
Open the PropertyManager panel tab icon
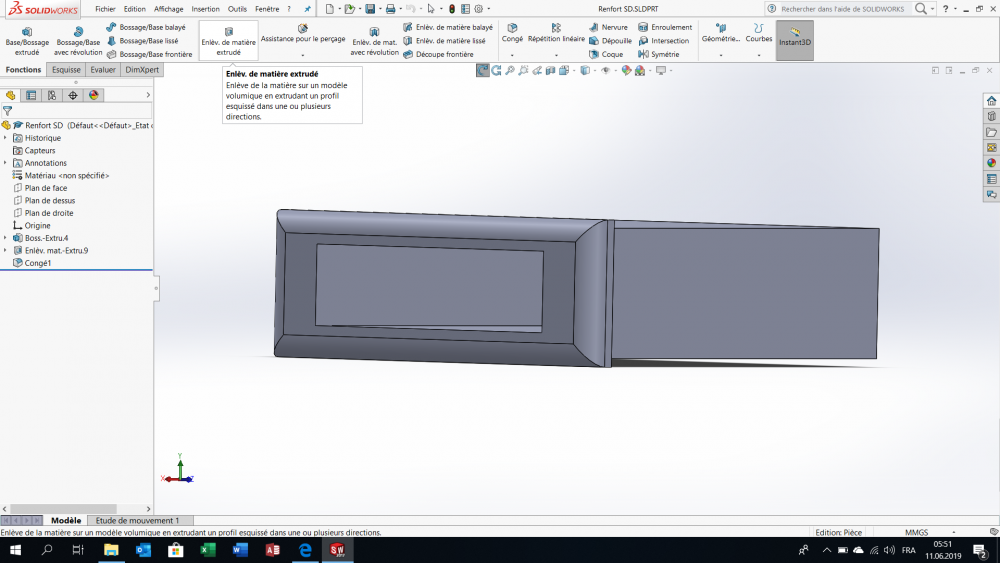[31, 95]
